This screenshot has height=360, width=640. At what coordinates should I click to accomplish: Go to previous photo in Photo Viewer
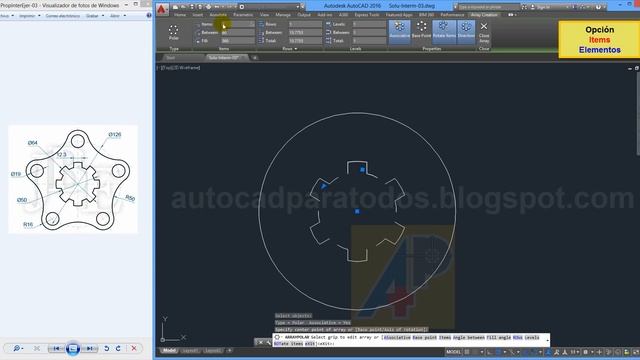tap(56, 348)
